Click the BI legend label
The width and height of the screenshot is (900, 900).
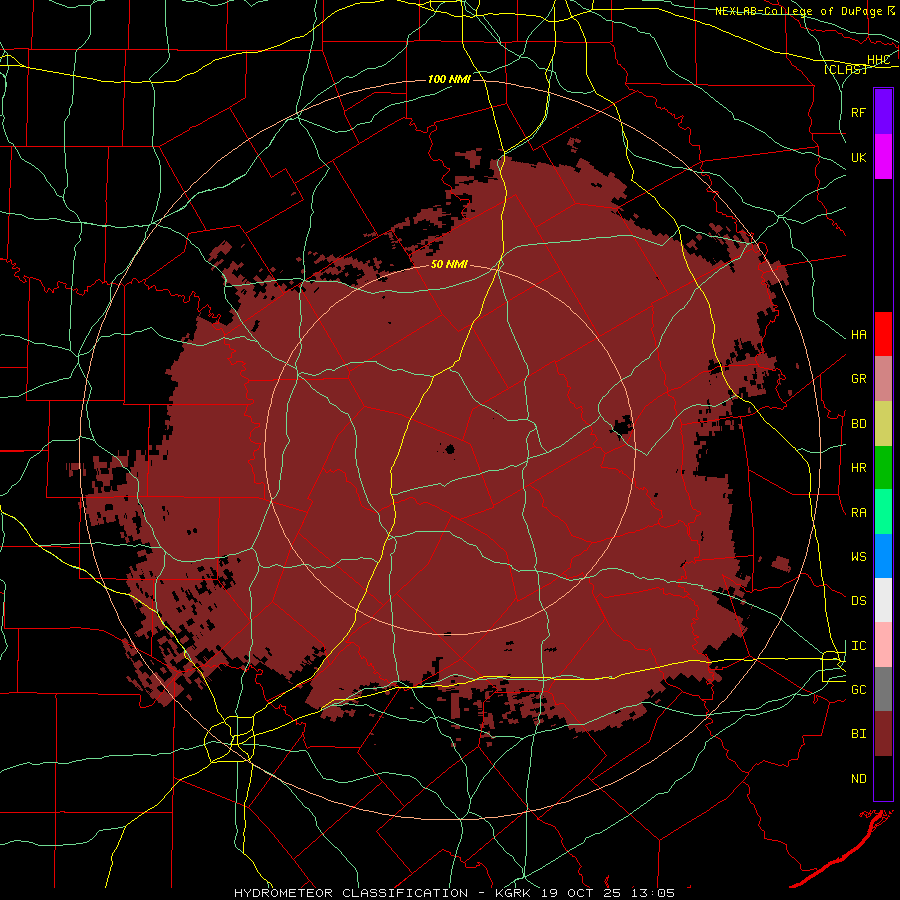click(x=858, y=734)
